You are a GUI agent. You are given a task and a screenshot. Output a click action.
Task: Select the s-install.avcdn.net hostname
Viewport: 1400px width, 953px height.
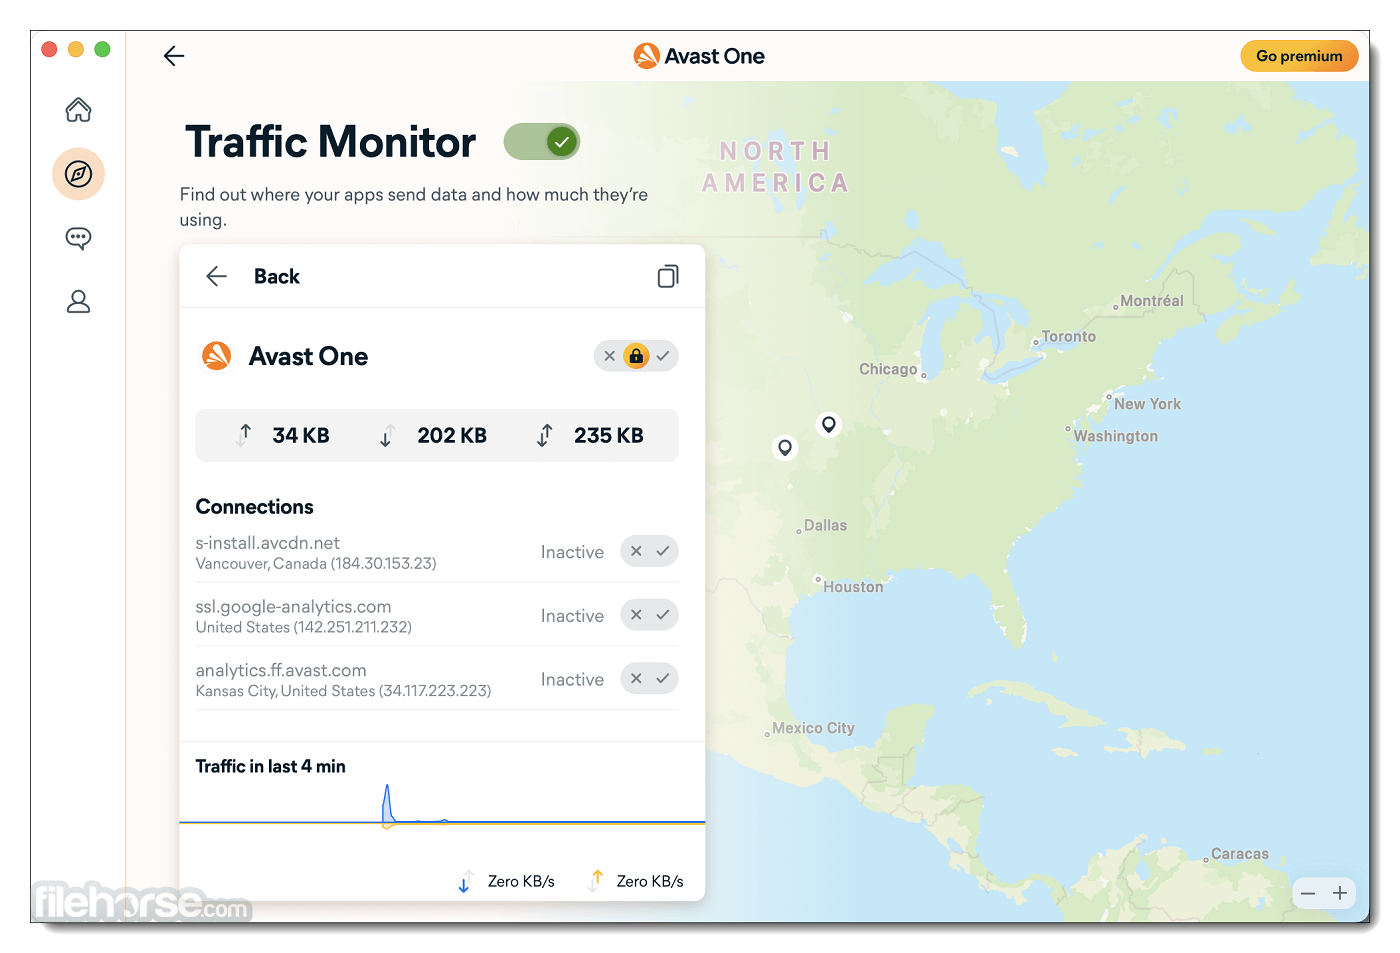pos(268,543)
